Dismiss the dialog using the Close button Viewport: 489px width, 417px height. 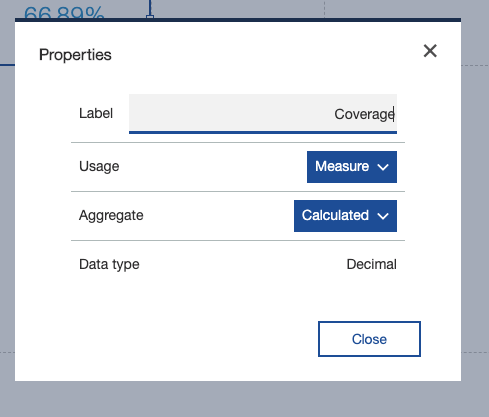(369, 339)
